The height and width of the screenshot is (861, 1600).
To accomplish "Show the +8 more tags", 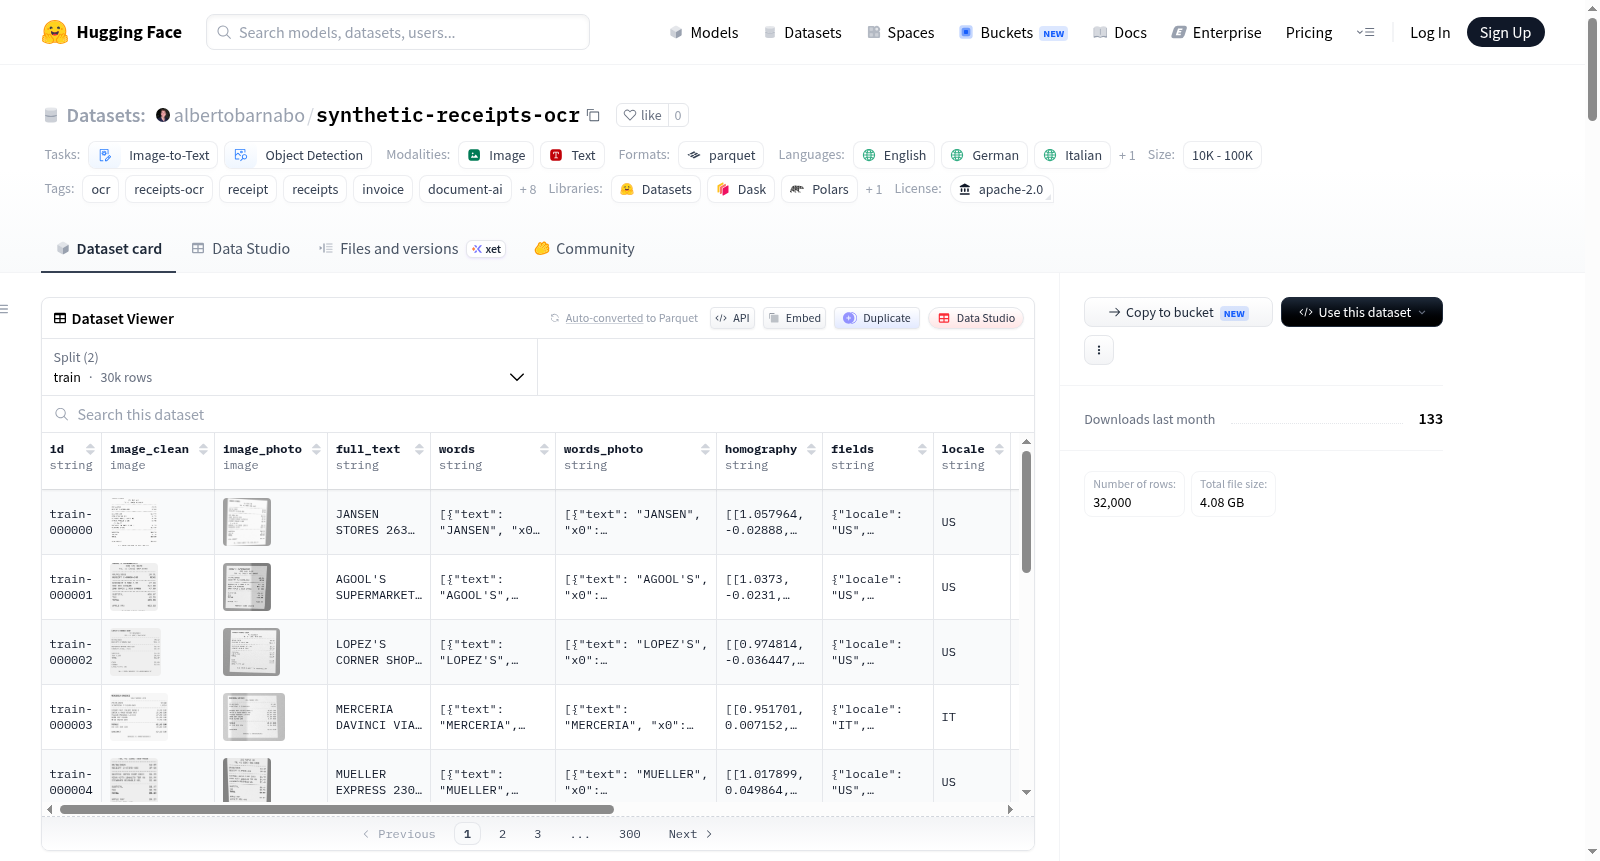I will tap(528, 189).
